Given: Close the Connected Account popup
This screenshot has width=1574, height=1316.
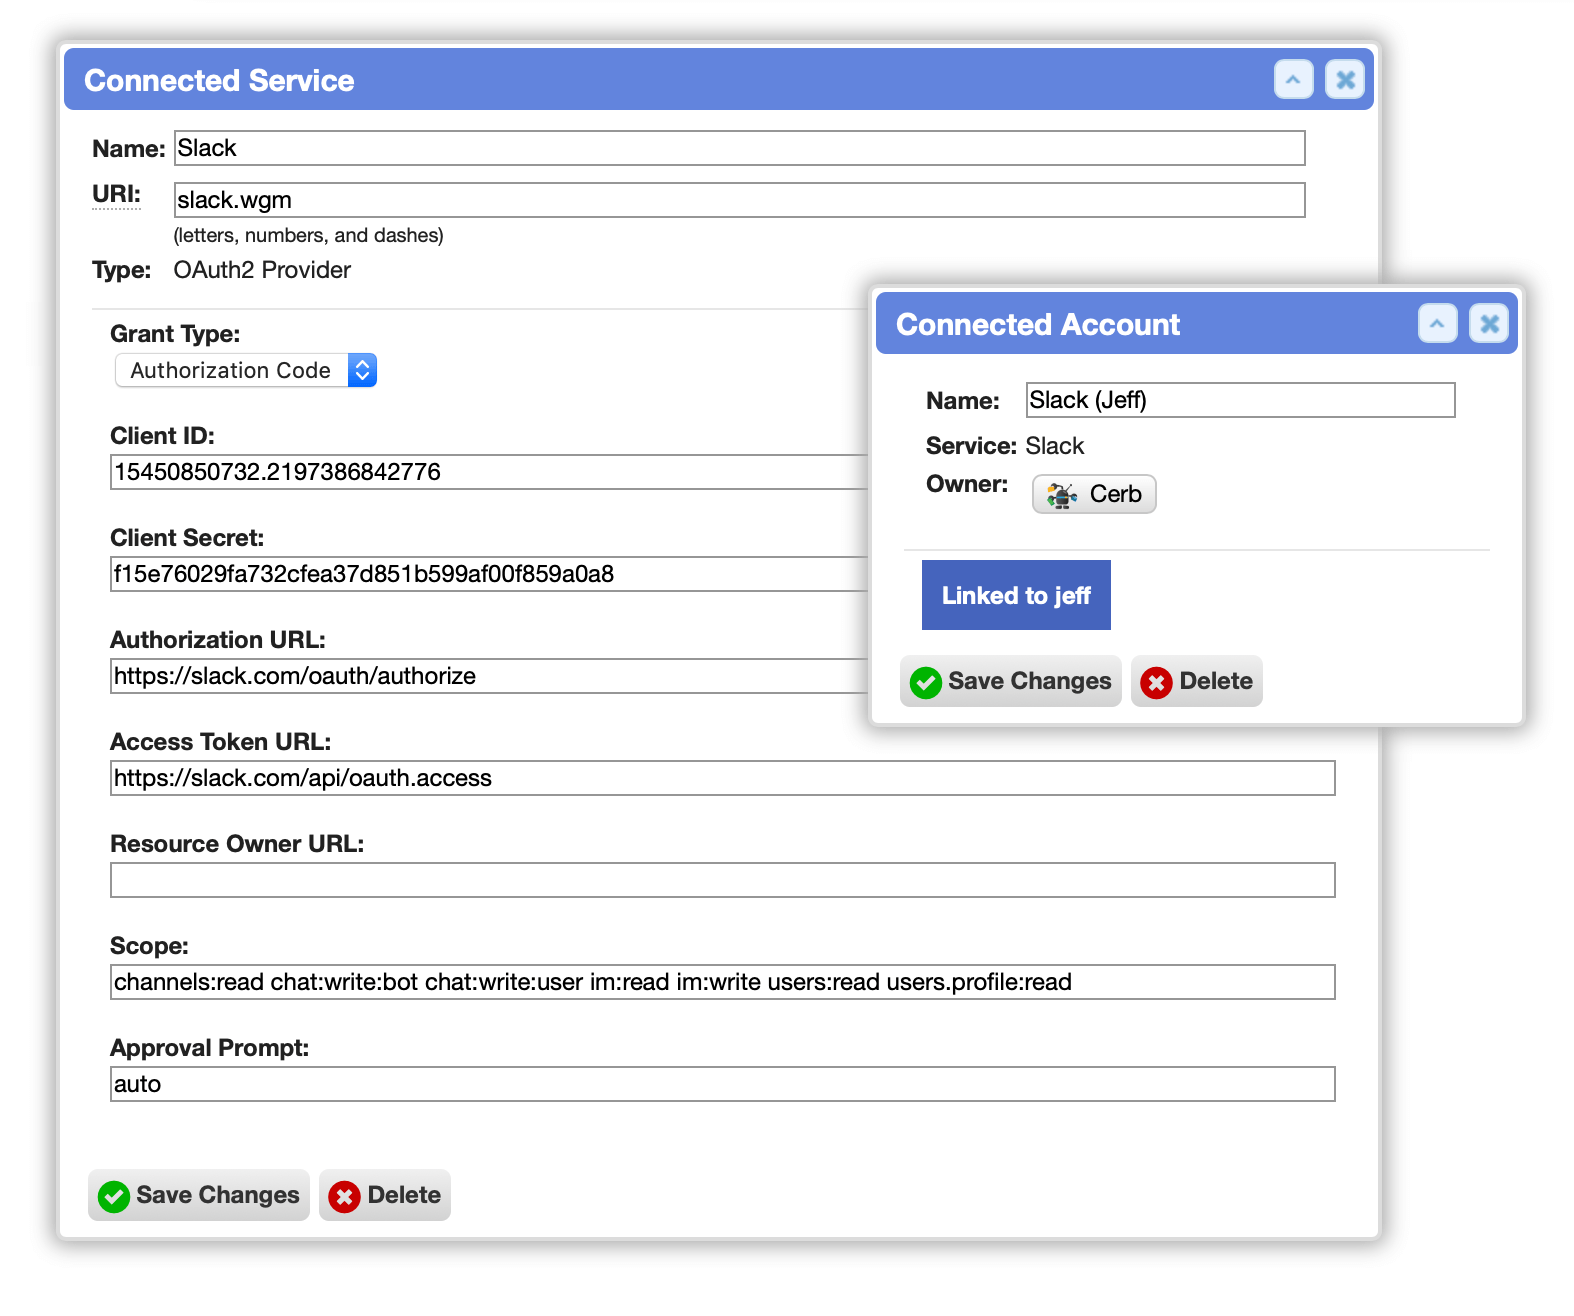Looking at the screenshot, I should (1489, 323).
